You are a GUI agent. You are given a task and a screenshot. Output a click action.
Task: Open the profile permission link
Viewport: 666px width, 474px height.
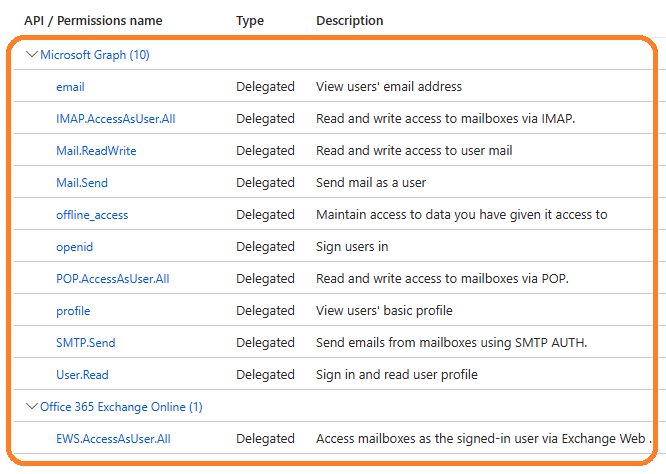coord(73,311)
